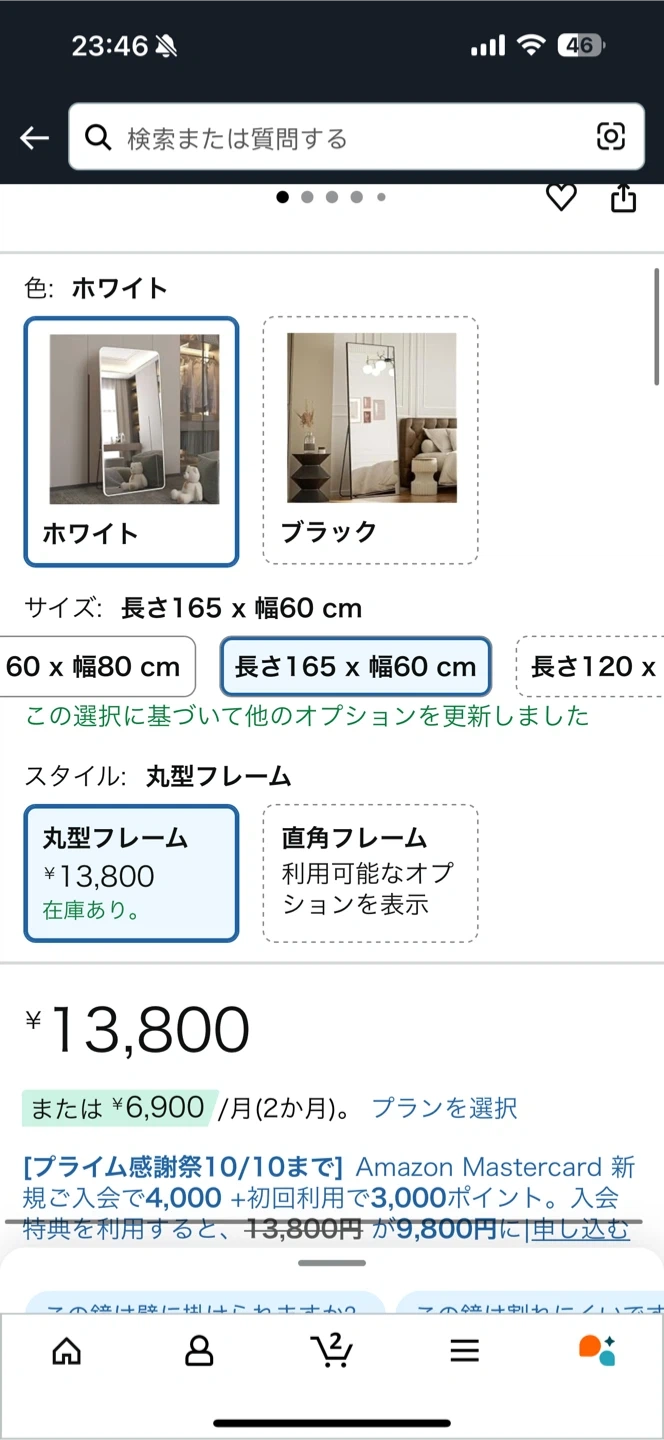Add item to wishlist with heart icon
Image resolution: width=664 pixels, height=1440 pixels.
[561, 198]
